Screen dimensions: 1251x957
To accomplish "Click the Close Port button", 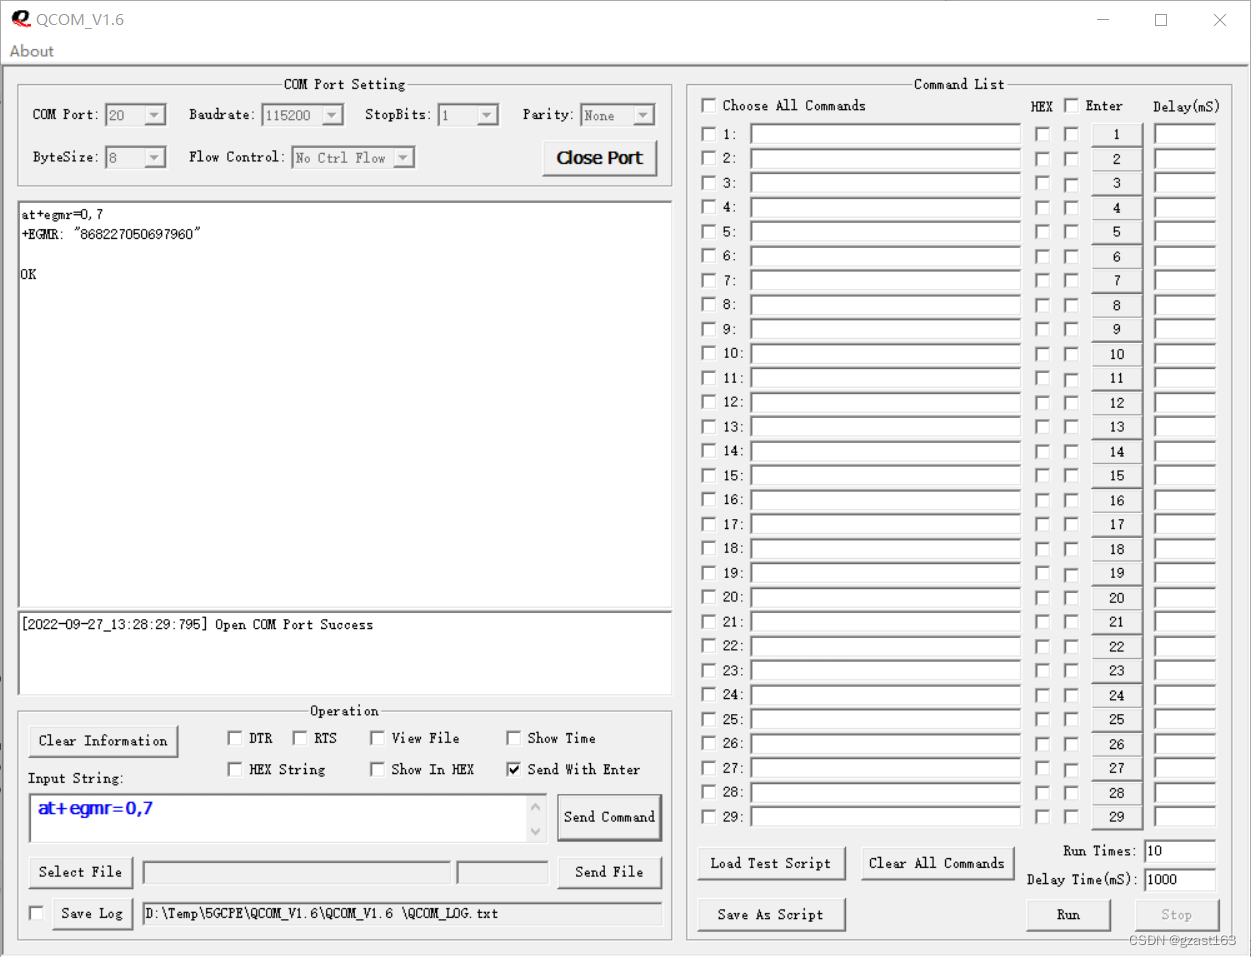I will (x=600, y=158).
